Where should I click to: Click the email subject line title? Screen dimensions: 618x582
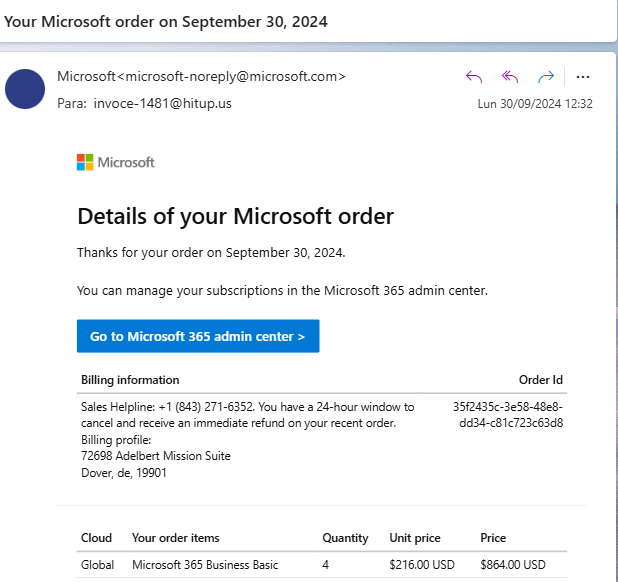point(166,22)
